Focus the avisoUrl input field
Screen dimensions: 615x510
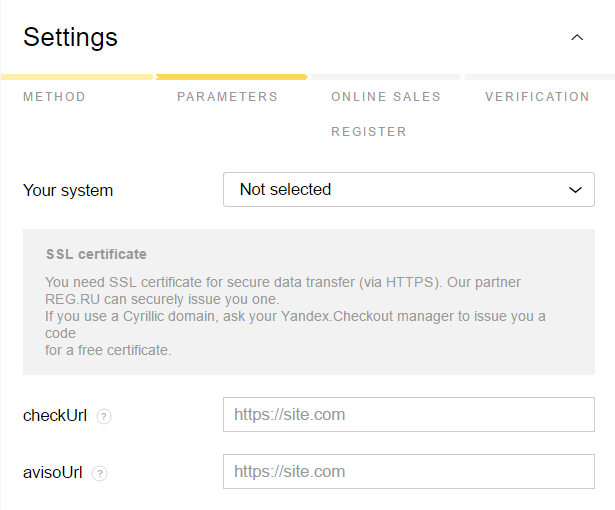[409, 472]
